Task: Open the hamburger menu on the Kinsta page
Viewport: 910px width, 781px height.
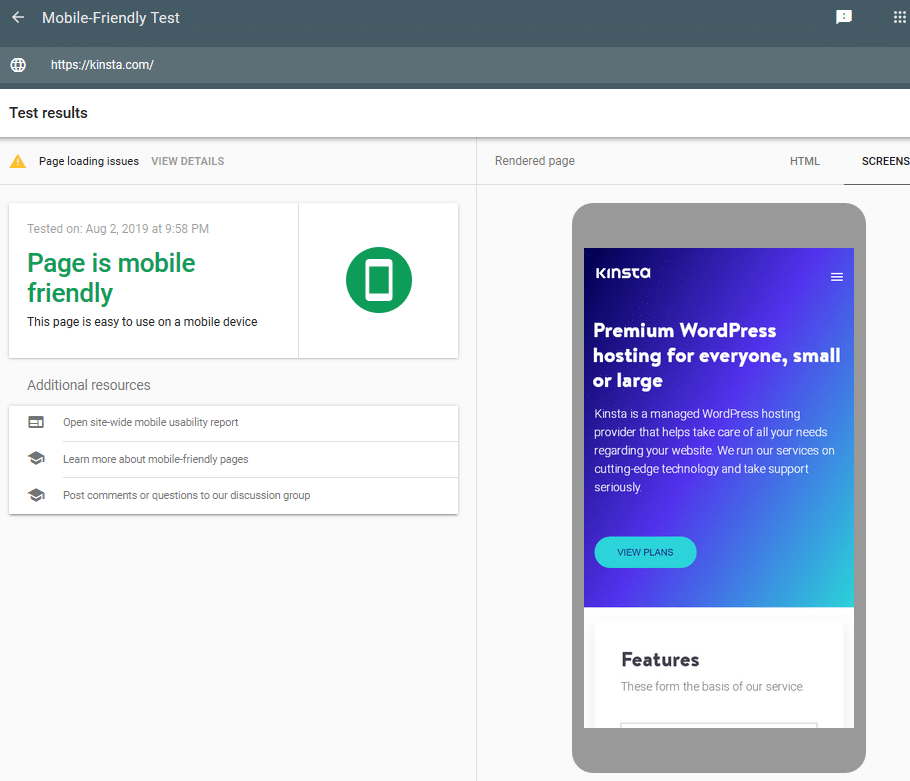Action: pyautogui.click(x=837, y=277)
